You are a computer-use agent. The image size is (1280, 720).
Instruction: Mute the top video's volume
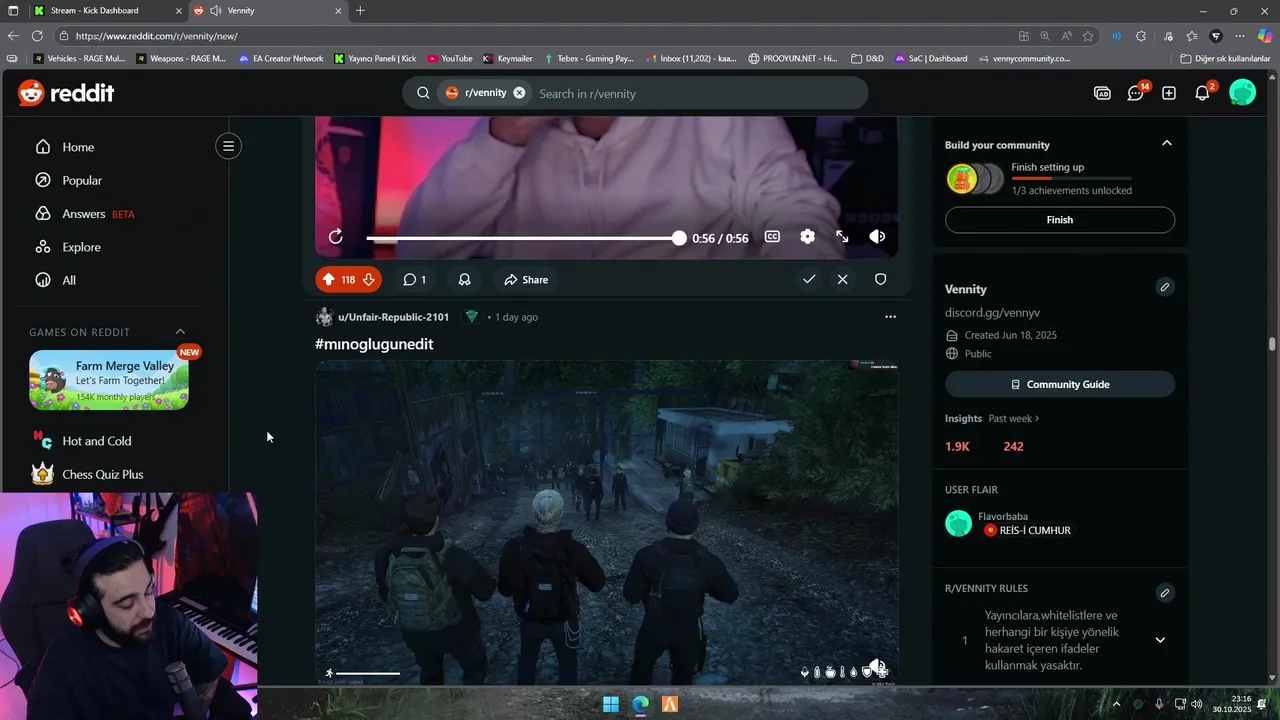[877, 237]
